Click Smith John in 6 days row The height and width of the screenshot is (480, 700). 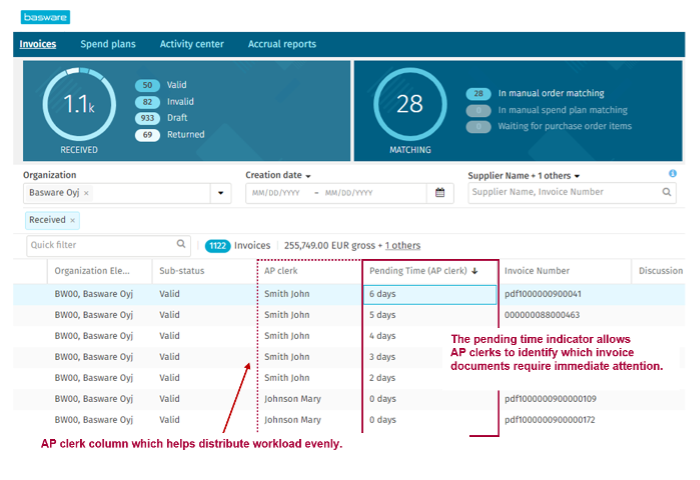pyautogui.click(x=287, y=294)
